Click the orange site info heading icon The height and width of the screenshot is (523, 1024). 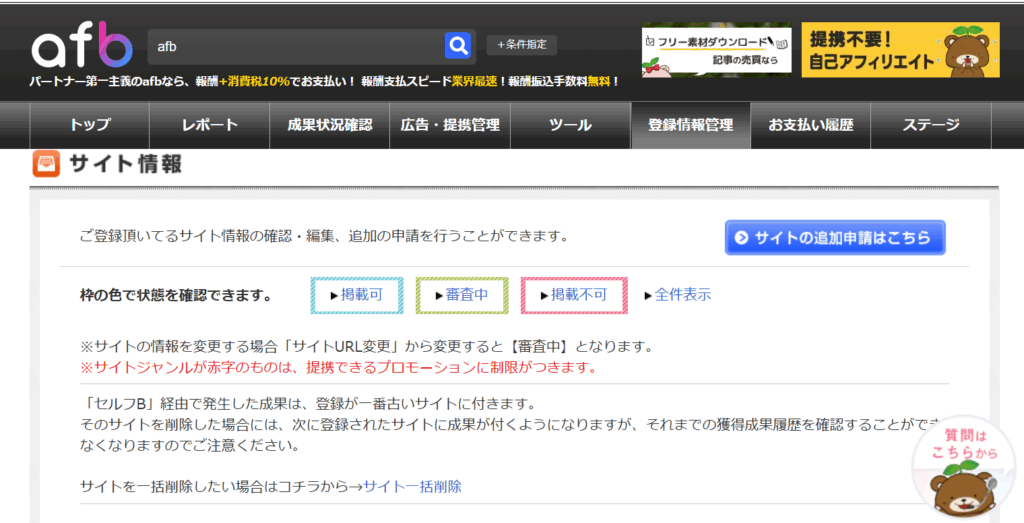pos(47,164)
